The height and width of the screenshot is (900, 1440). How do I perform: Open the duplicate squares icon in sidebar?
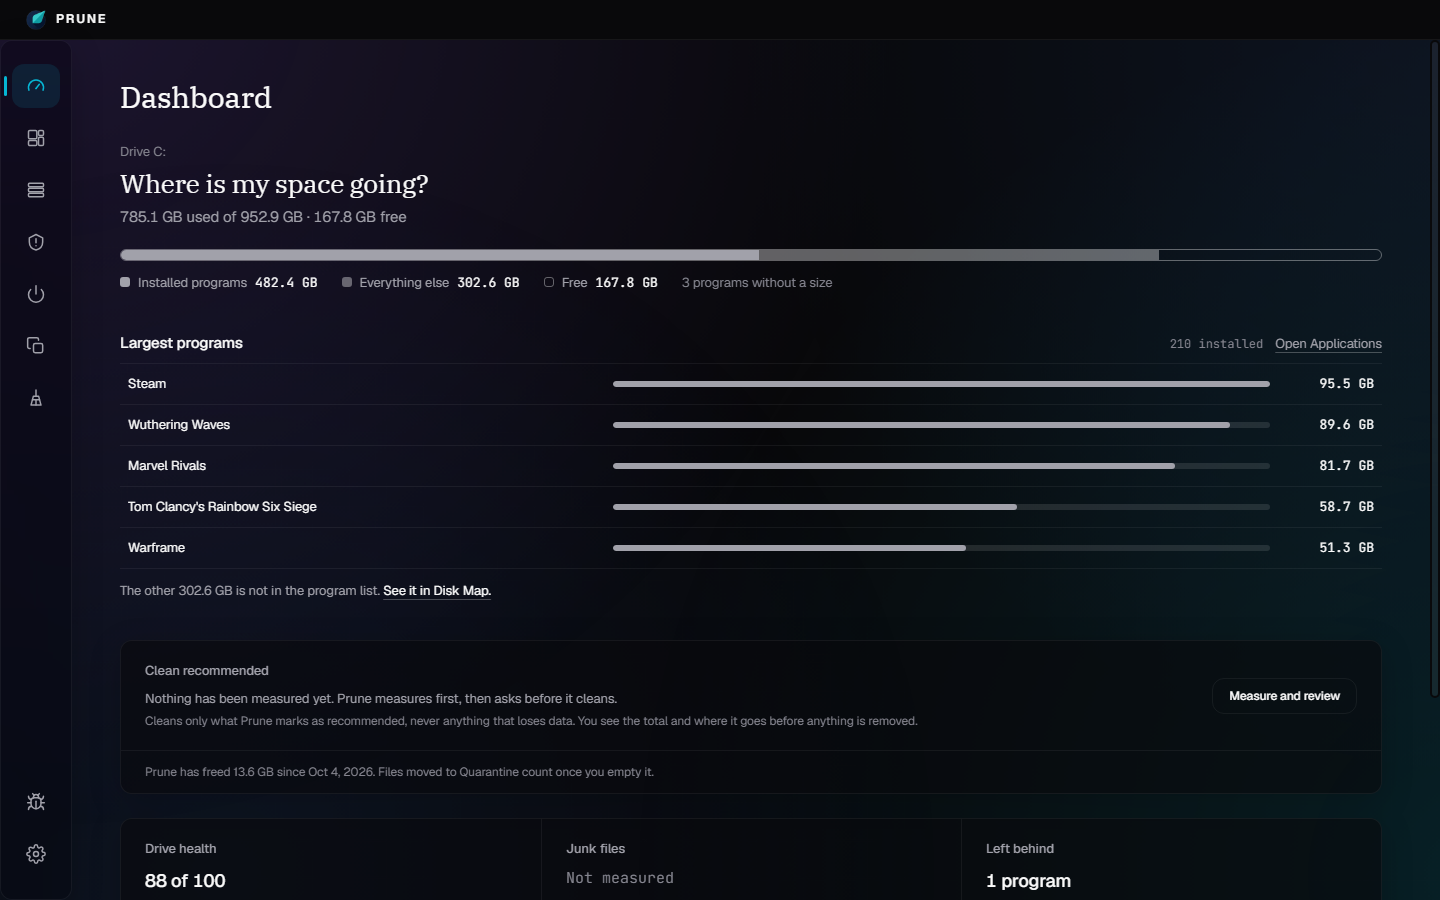pyautogui.click(x=36, y=346)
